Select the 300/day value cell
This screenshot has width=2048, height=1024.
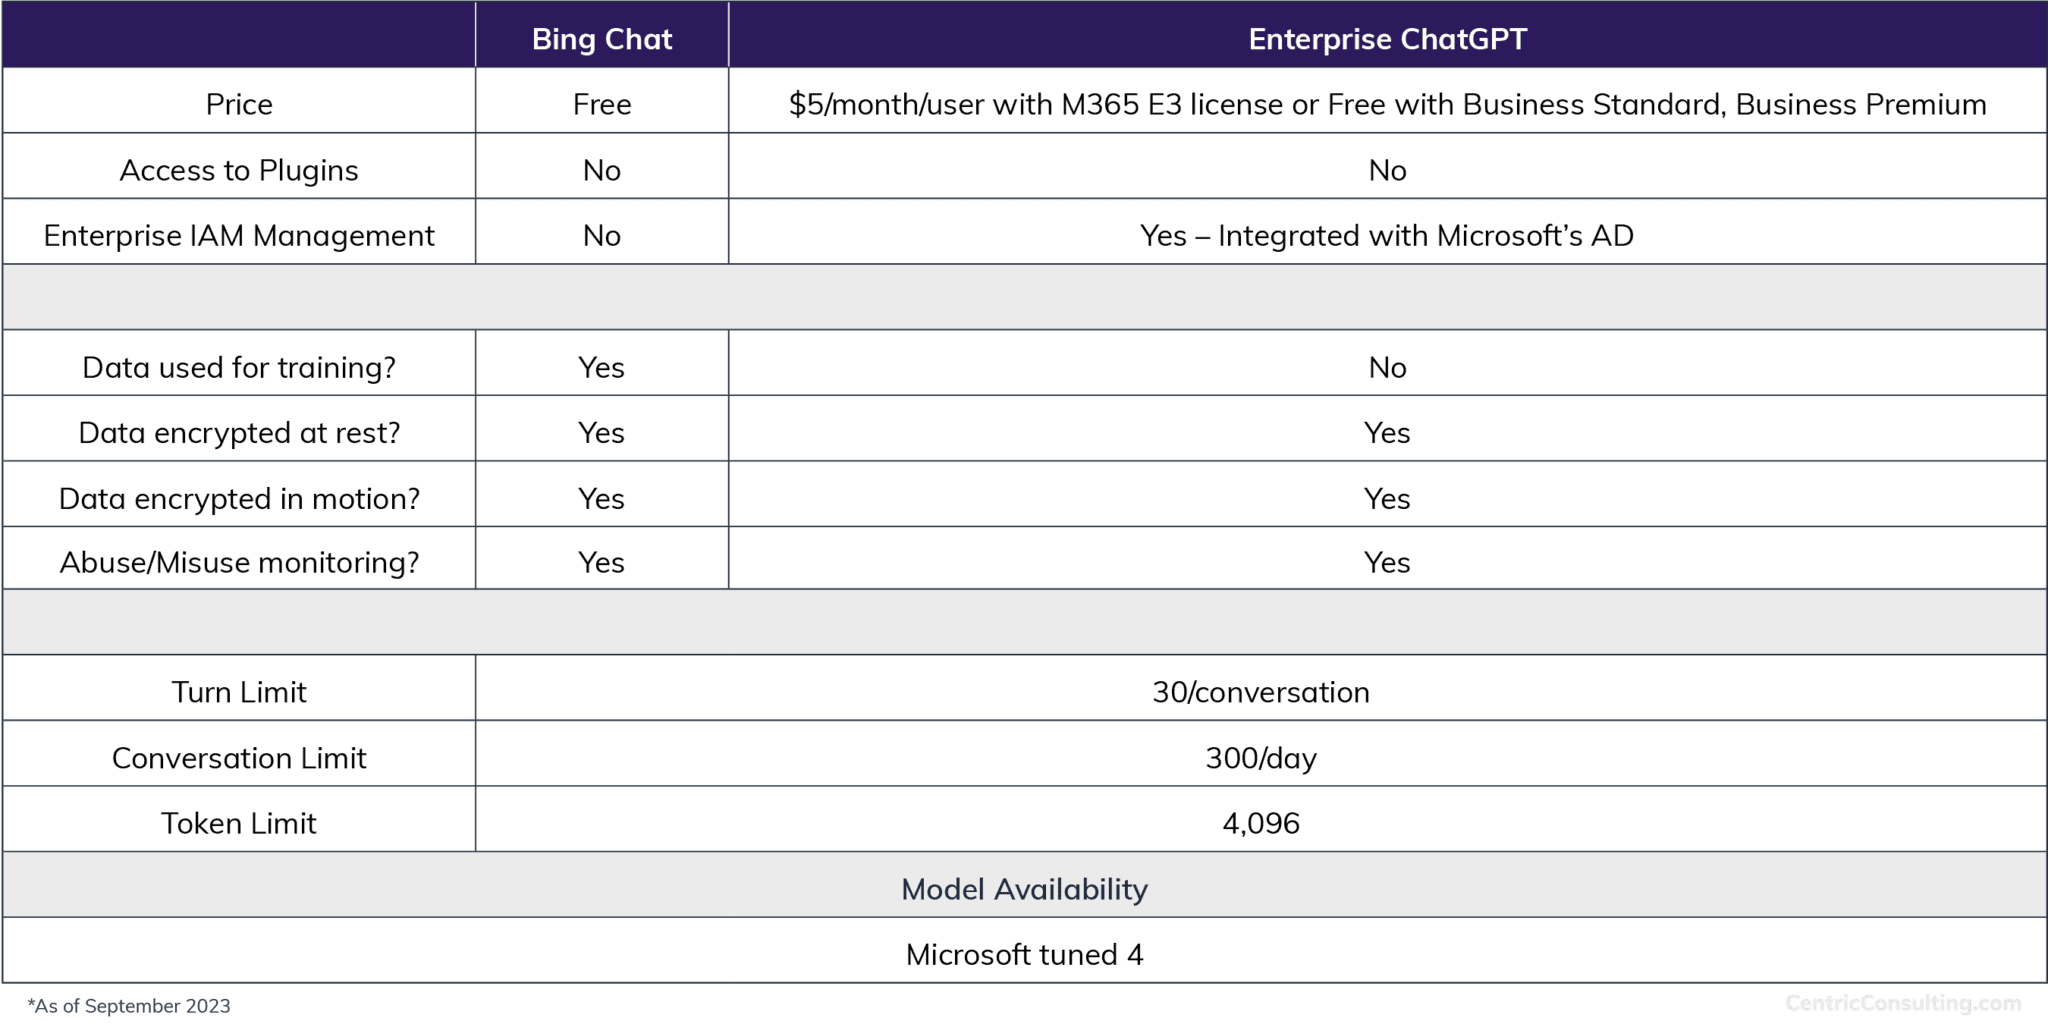point(1262,757)
